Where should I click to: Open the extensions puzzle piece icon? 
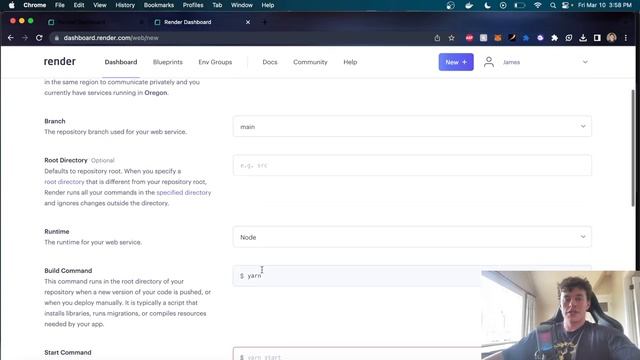tap(554, 38)
